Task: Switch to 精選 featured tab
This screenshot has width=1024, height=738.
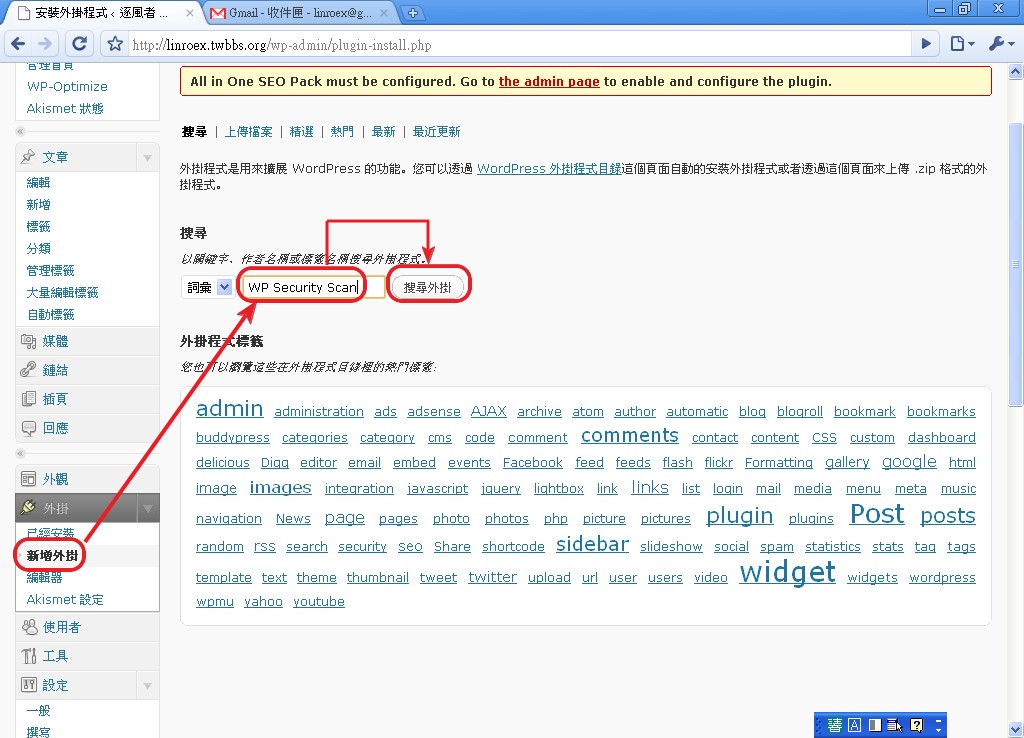Action: point(301,131)
